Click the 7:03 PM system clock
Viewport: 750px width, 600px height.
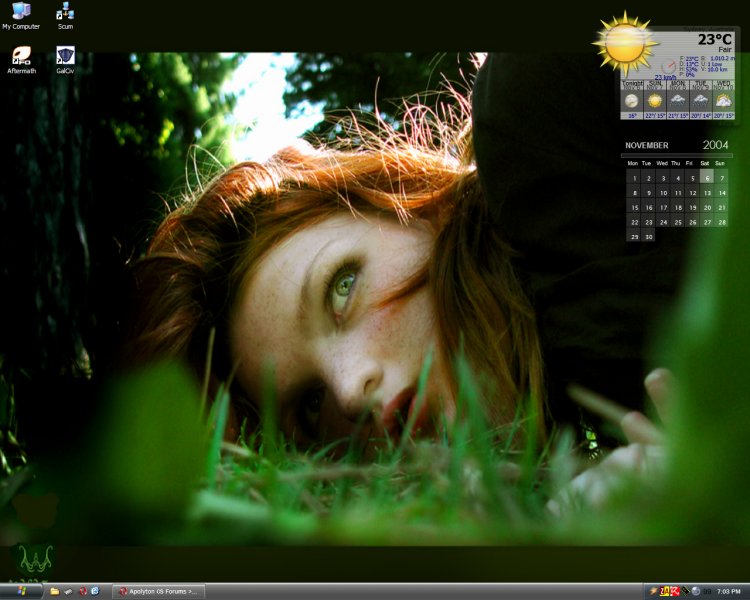pos(729,592)
